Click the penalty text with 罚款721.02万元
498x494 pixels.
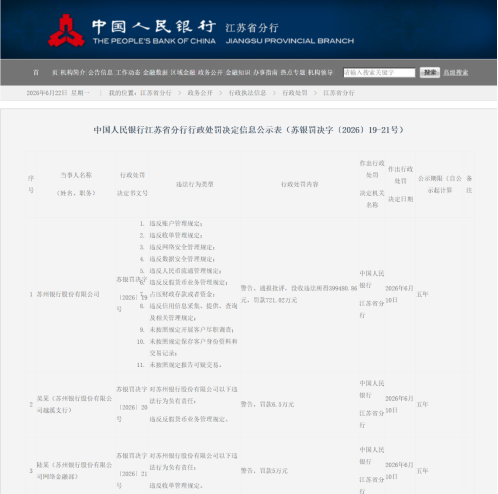click(299, 294)
